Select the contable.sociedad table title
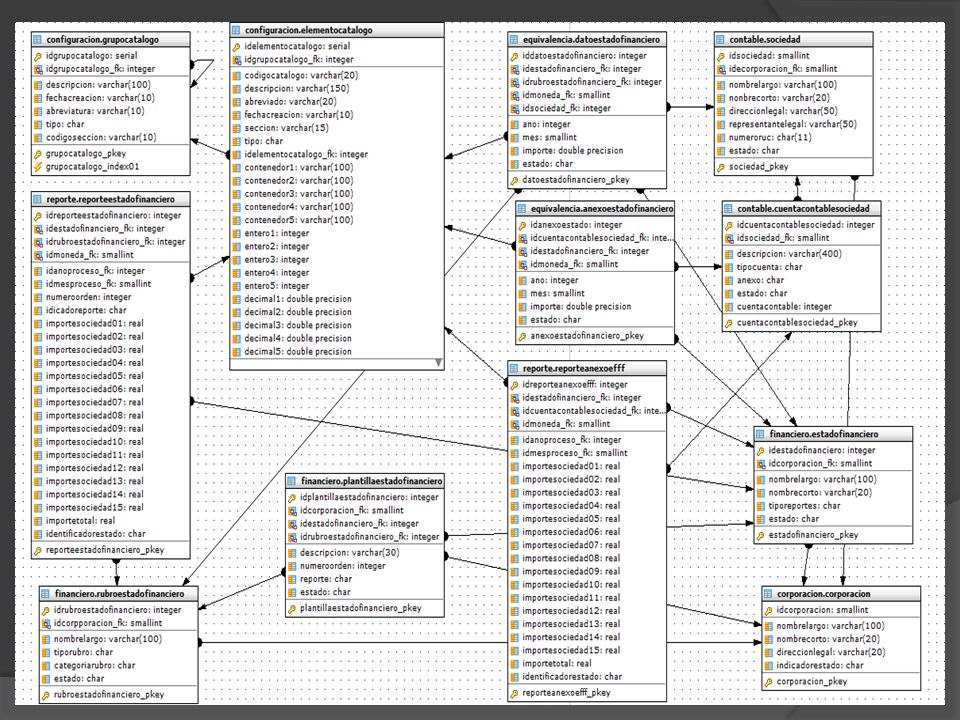 coord(765,40)
